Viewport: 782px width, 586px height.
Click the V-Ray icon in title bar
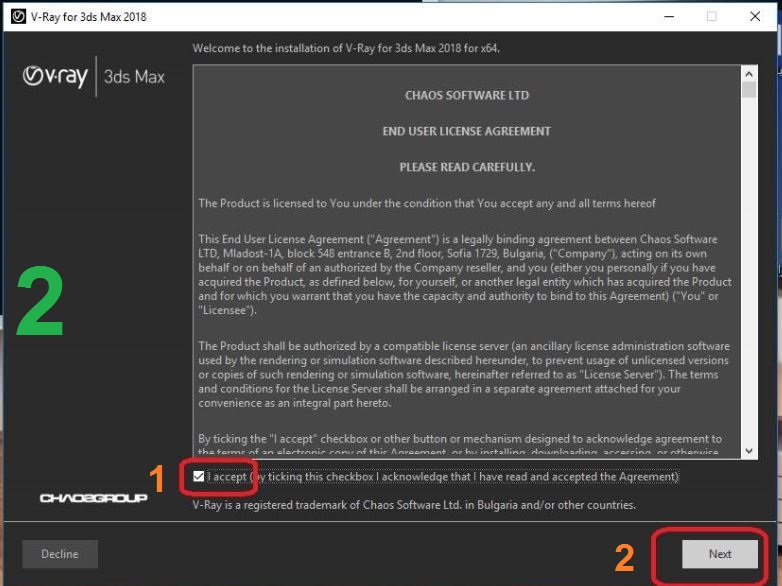18,16
